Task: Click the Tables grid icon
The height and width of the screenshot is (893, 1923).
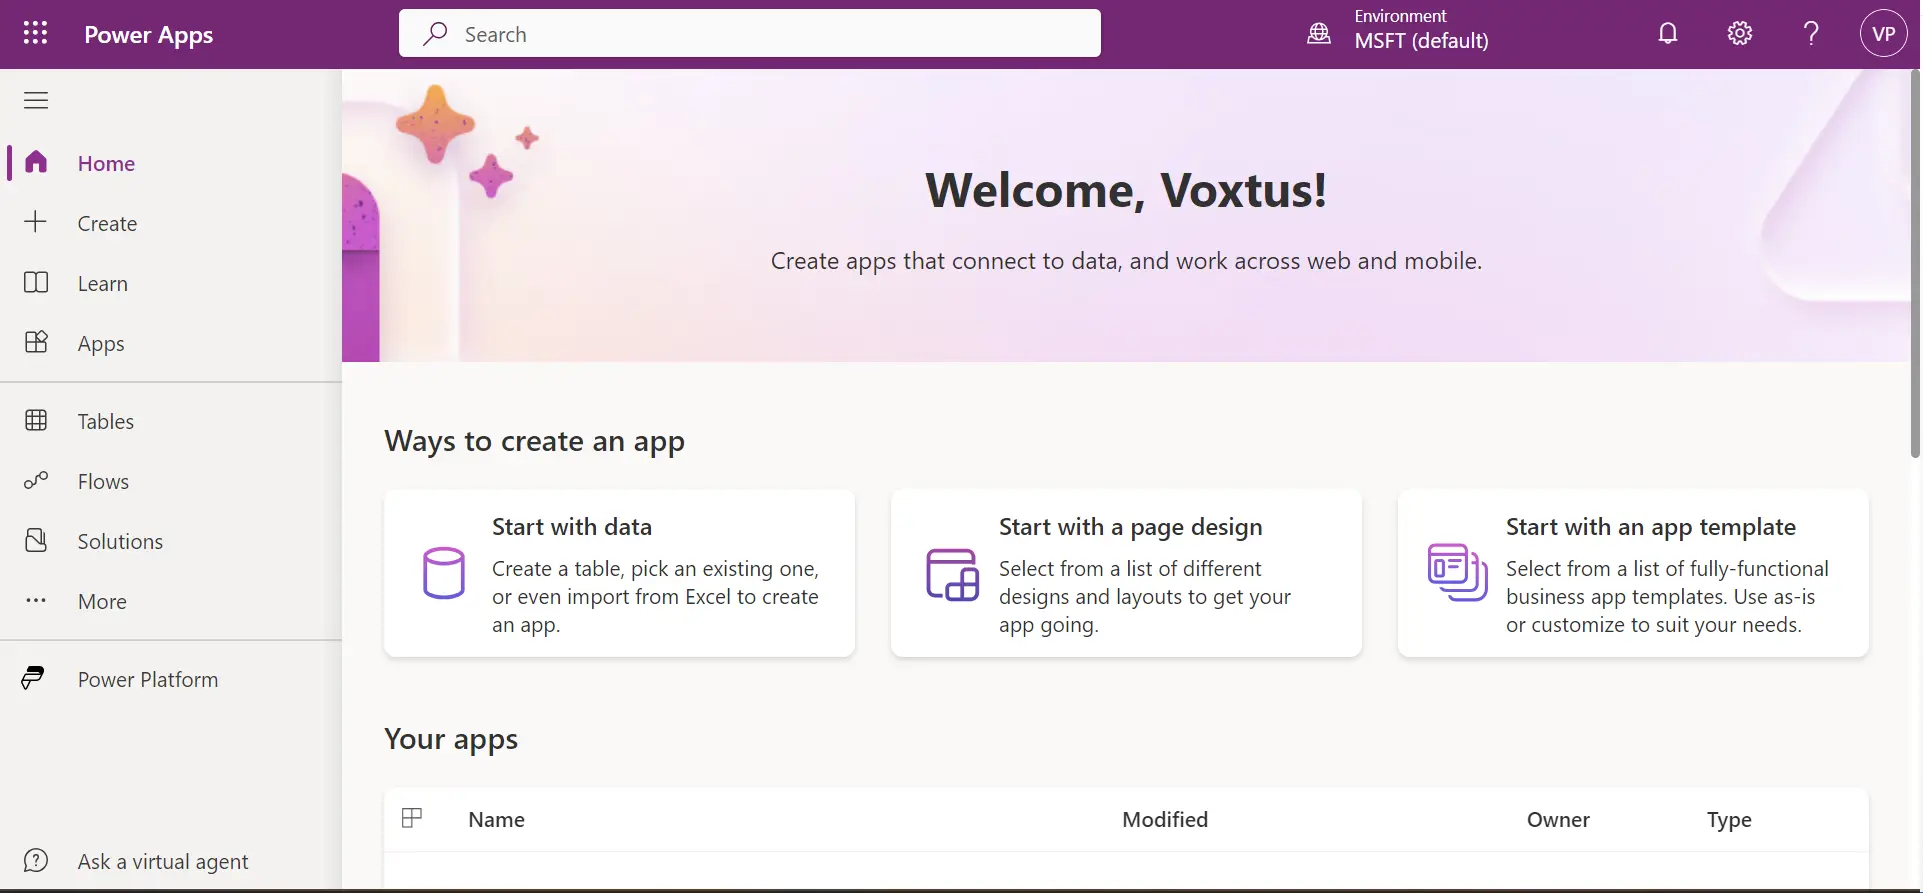Action: point(36,420)
